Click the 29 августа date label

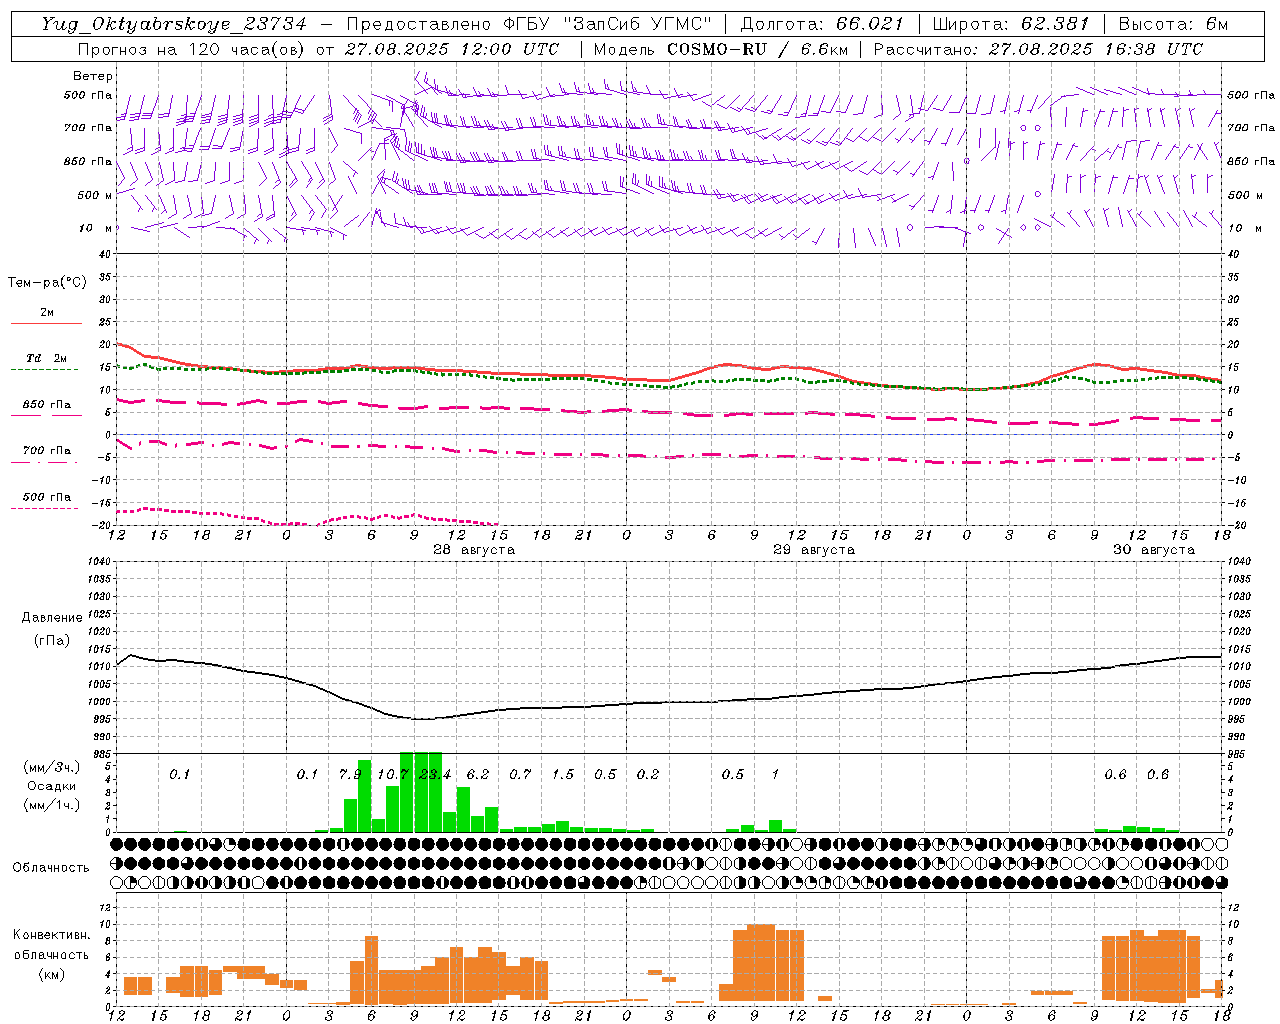click(814, 550)
